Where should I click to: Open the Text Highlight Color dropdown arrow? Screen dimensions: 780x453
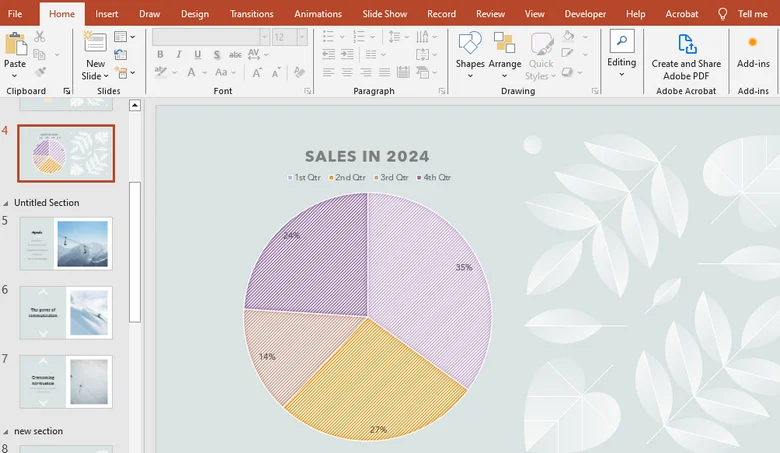point(175,73)
